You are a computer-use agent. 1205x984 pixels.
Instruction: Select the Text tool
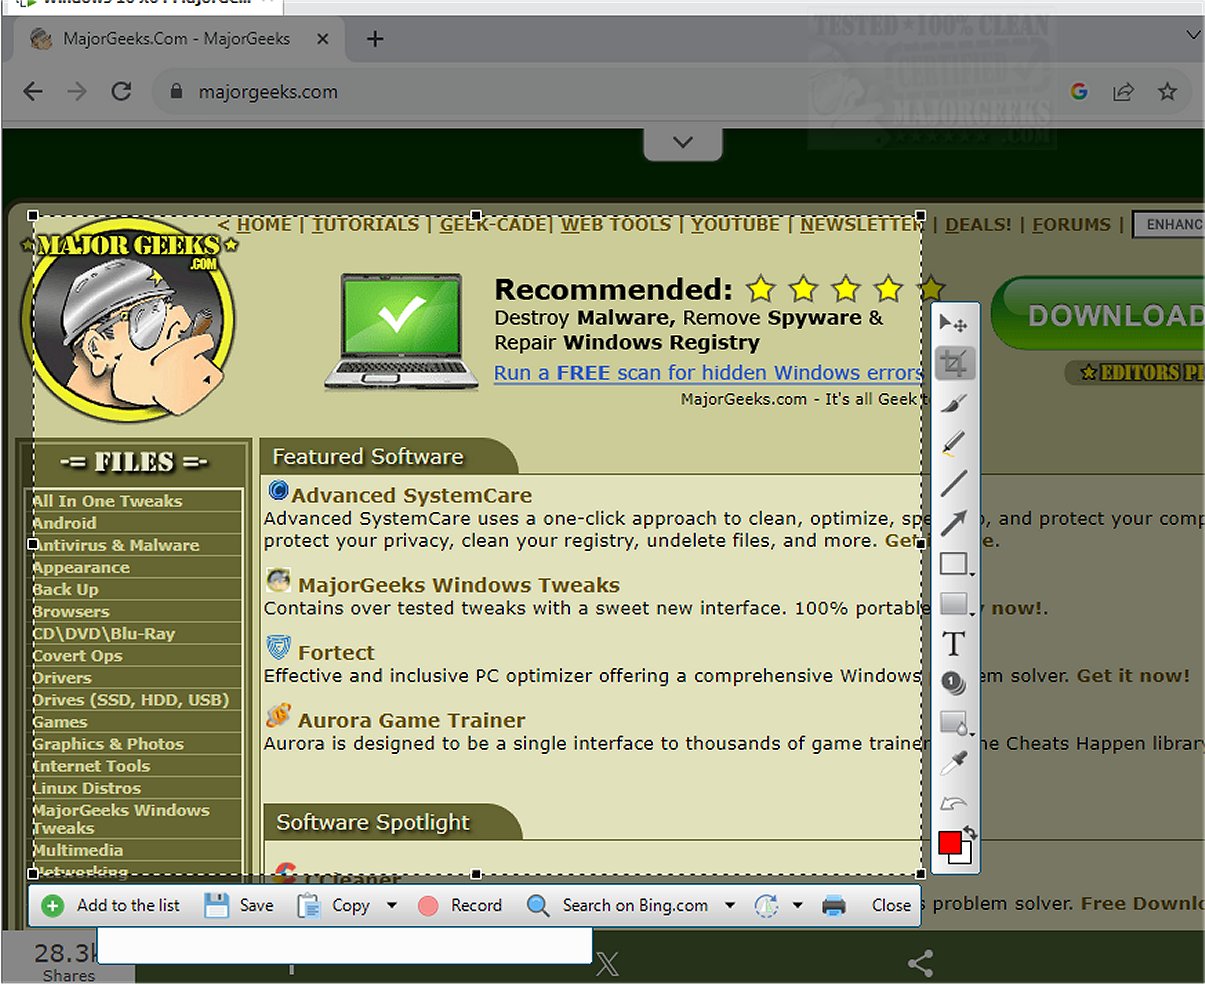pyautogui.click(x=954, y=644)
